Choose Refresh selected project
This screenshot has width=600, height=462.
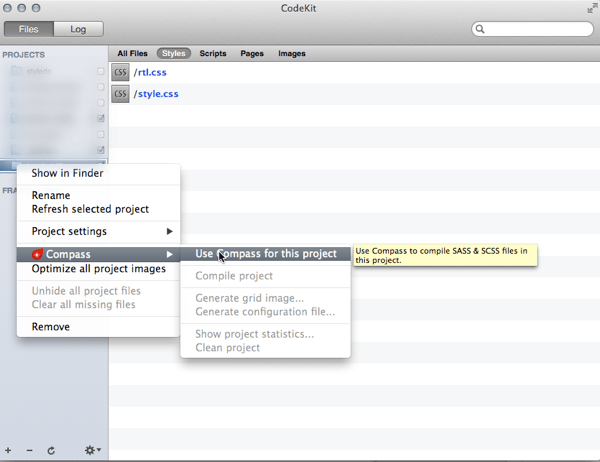(98, 209)
